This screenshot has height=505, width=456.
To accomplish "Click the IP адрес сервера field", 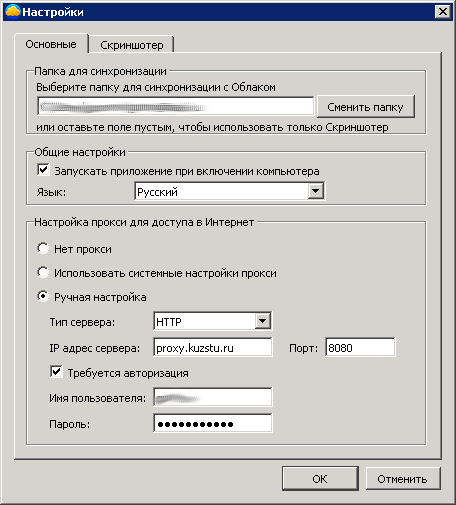I will point(213,347).
